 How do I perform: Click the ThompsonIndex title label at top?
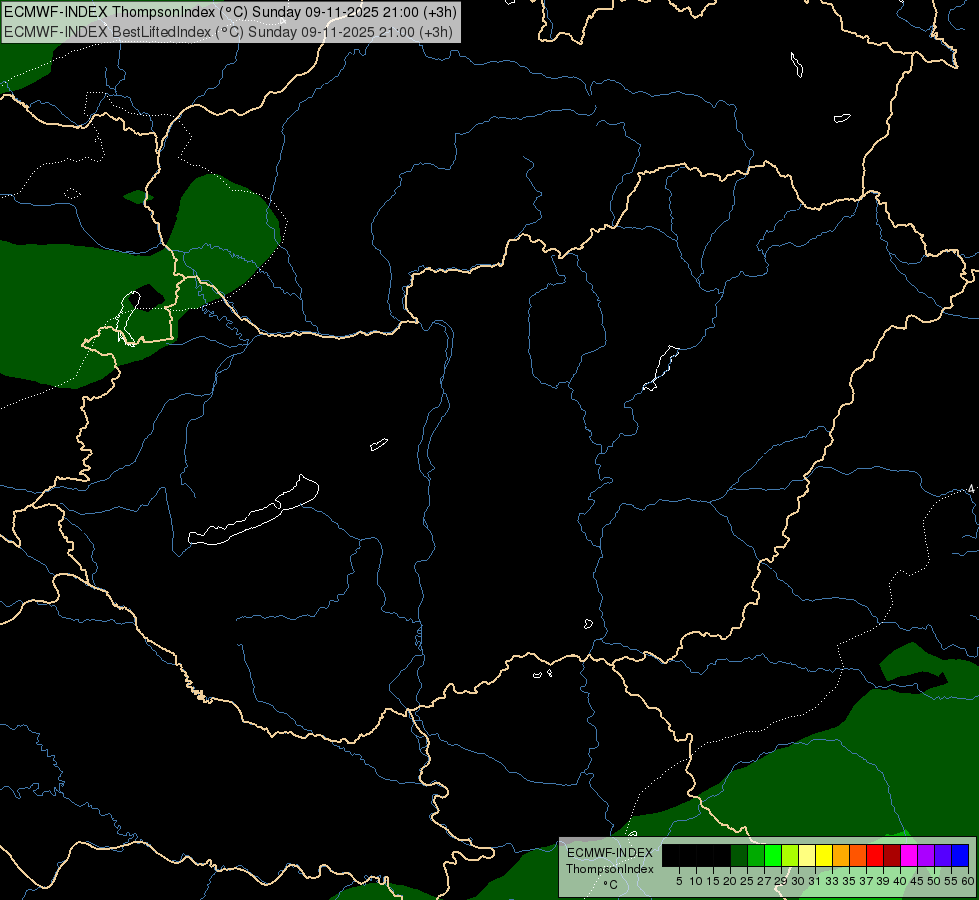(x=230, y=12)
